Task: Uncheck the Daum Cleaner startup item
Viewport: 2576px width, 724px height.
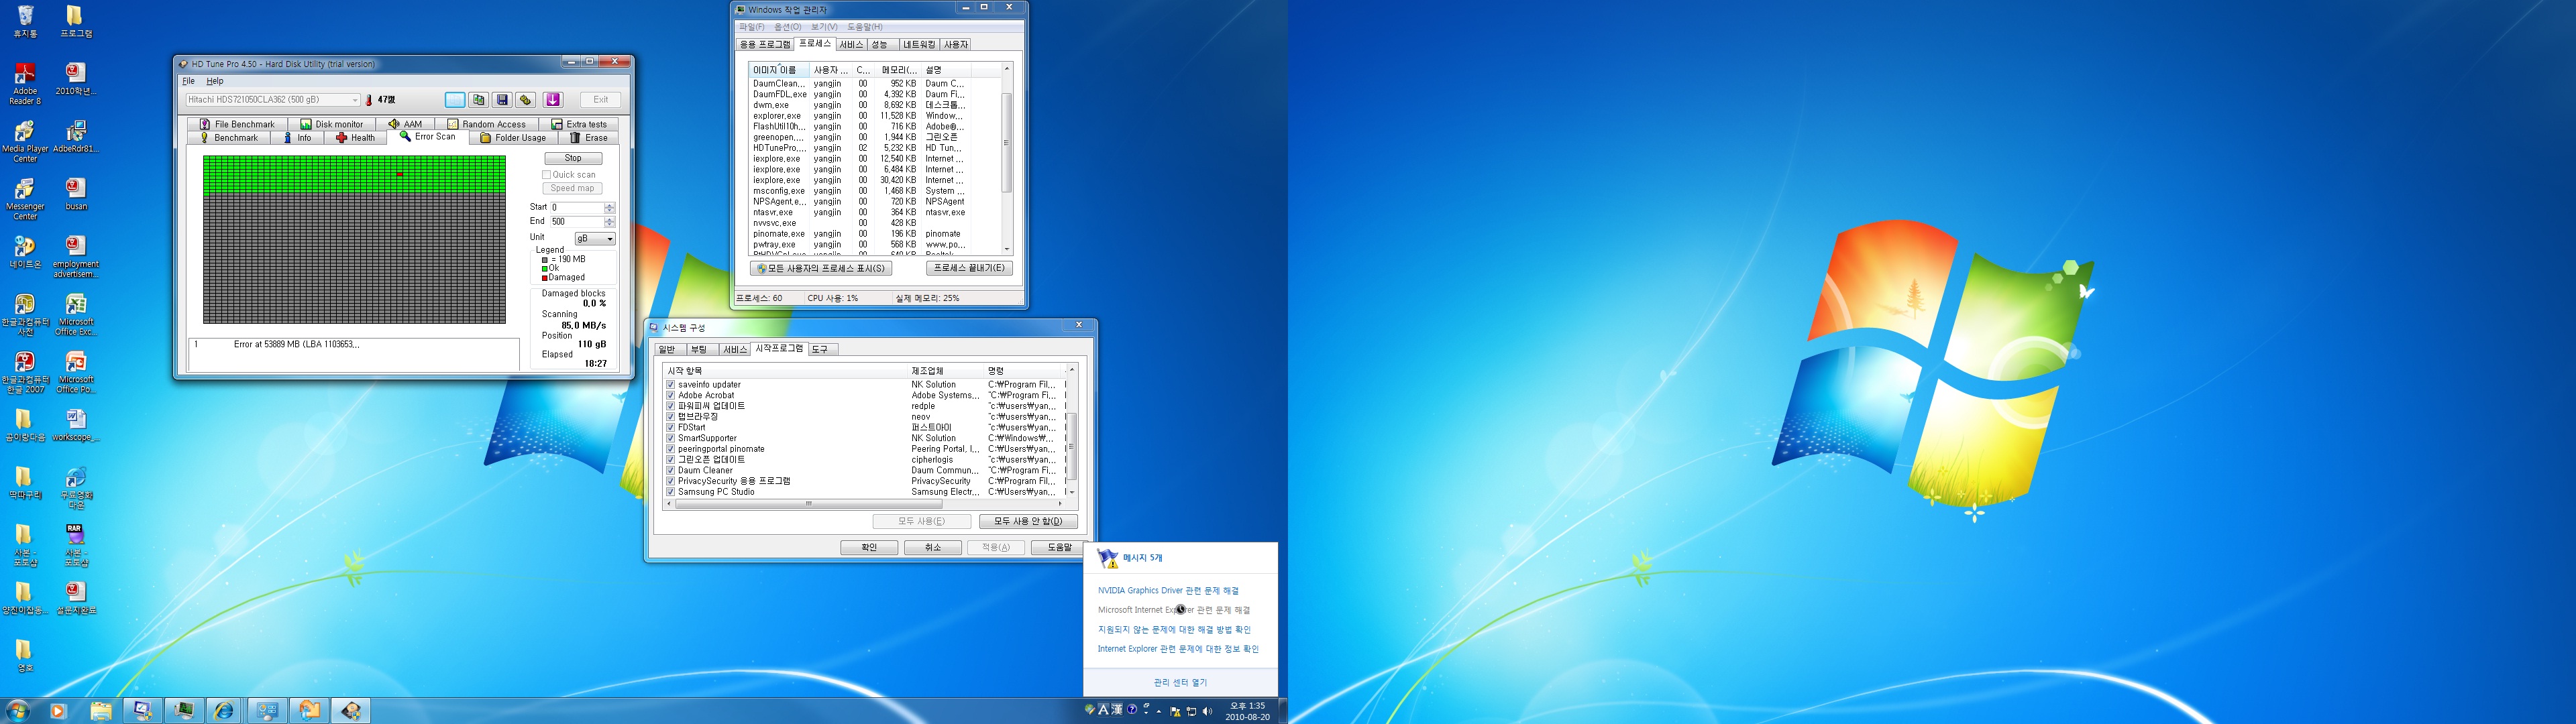Action: click(x=670, y=470)
